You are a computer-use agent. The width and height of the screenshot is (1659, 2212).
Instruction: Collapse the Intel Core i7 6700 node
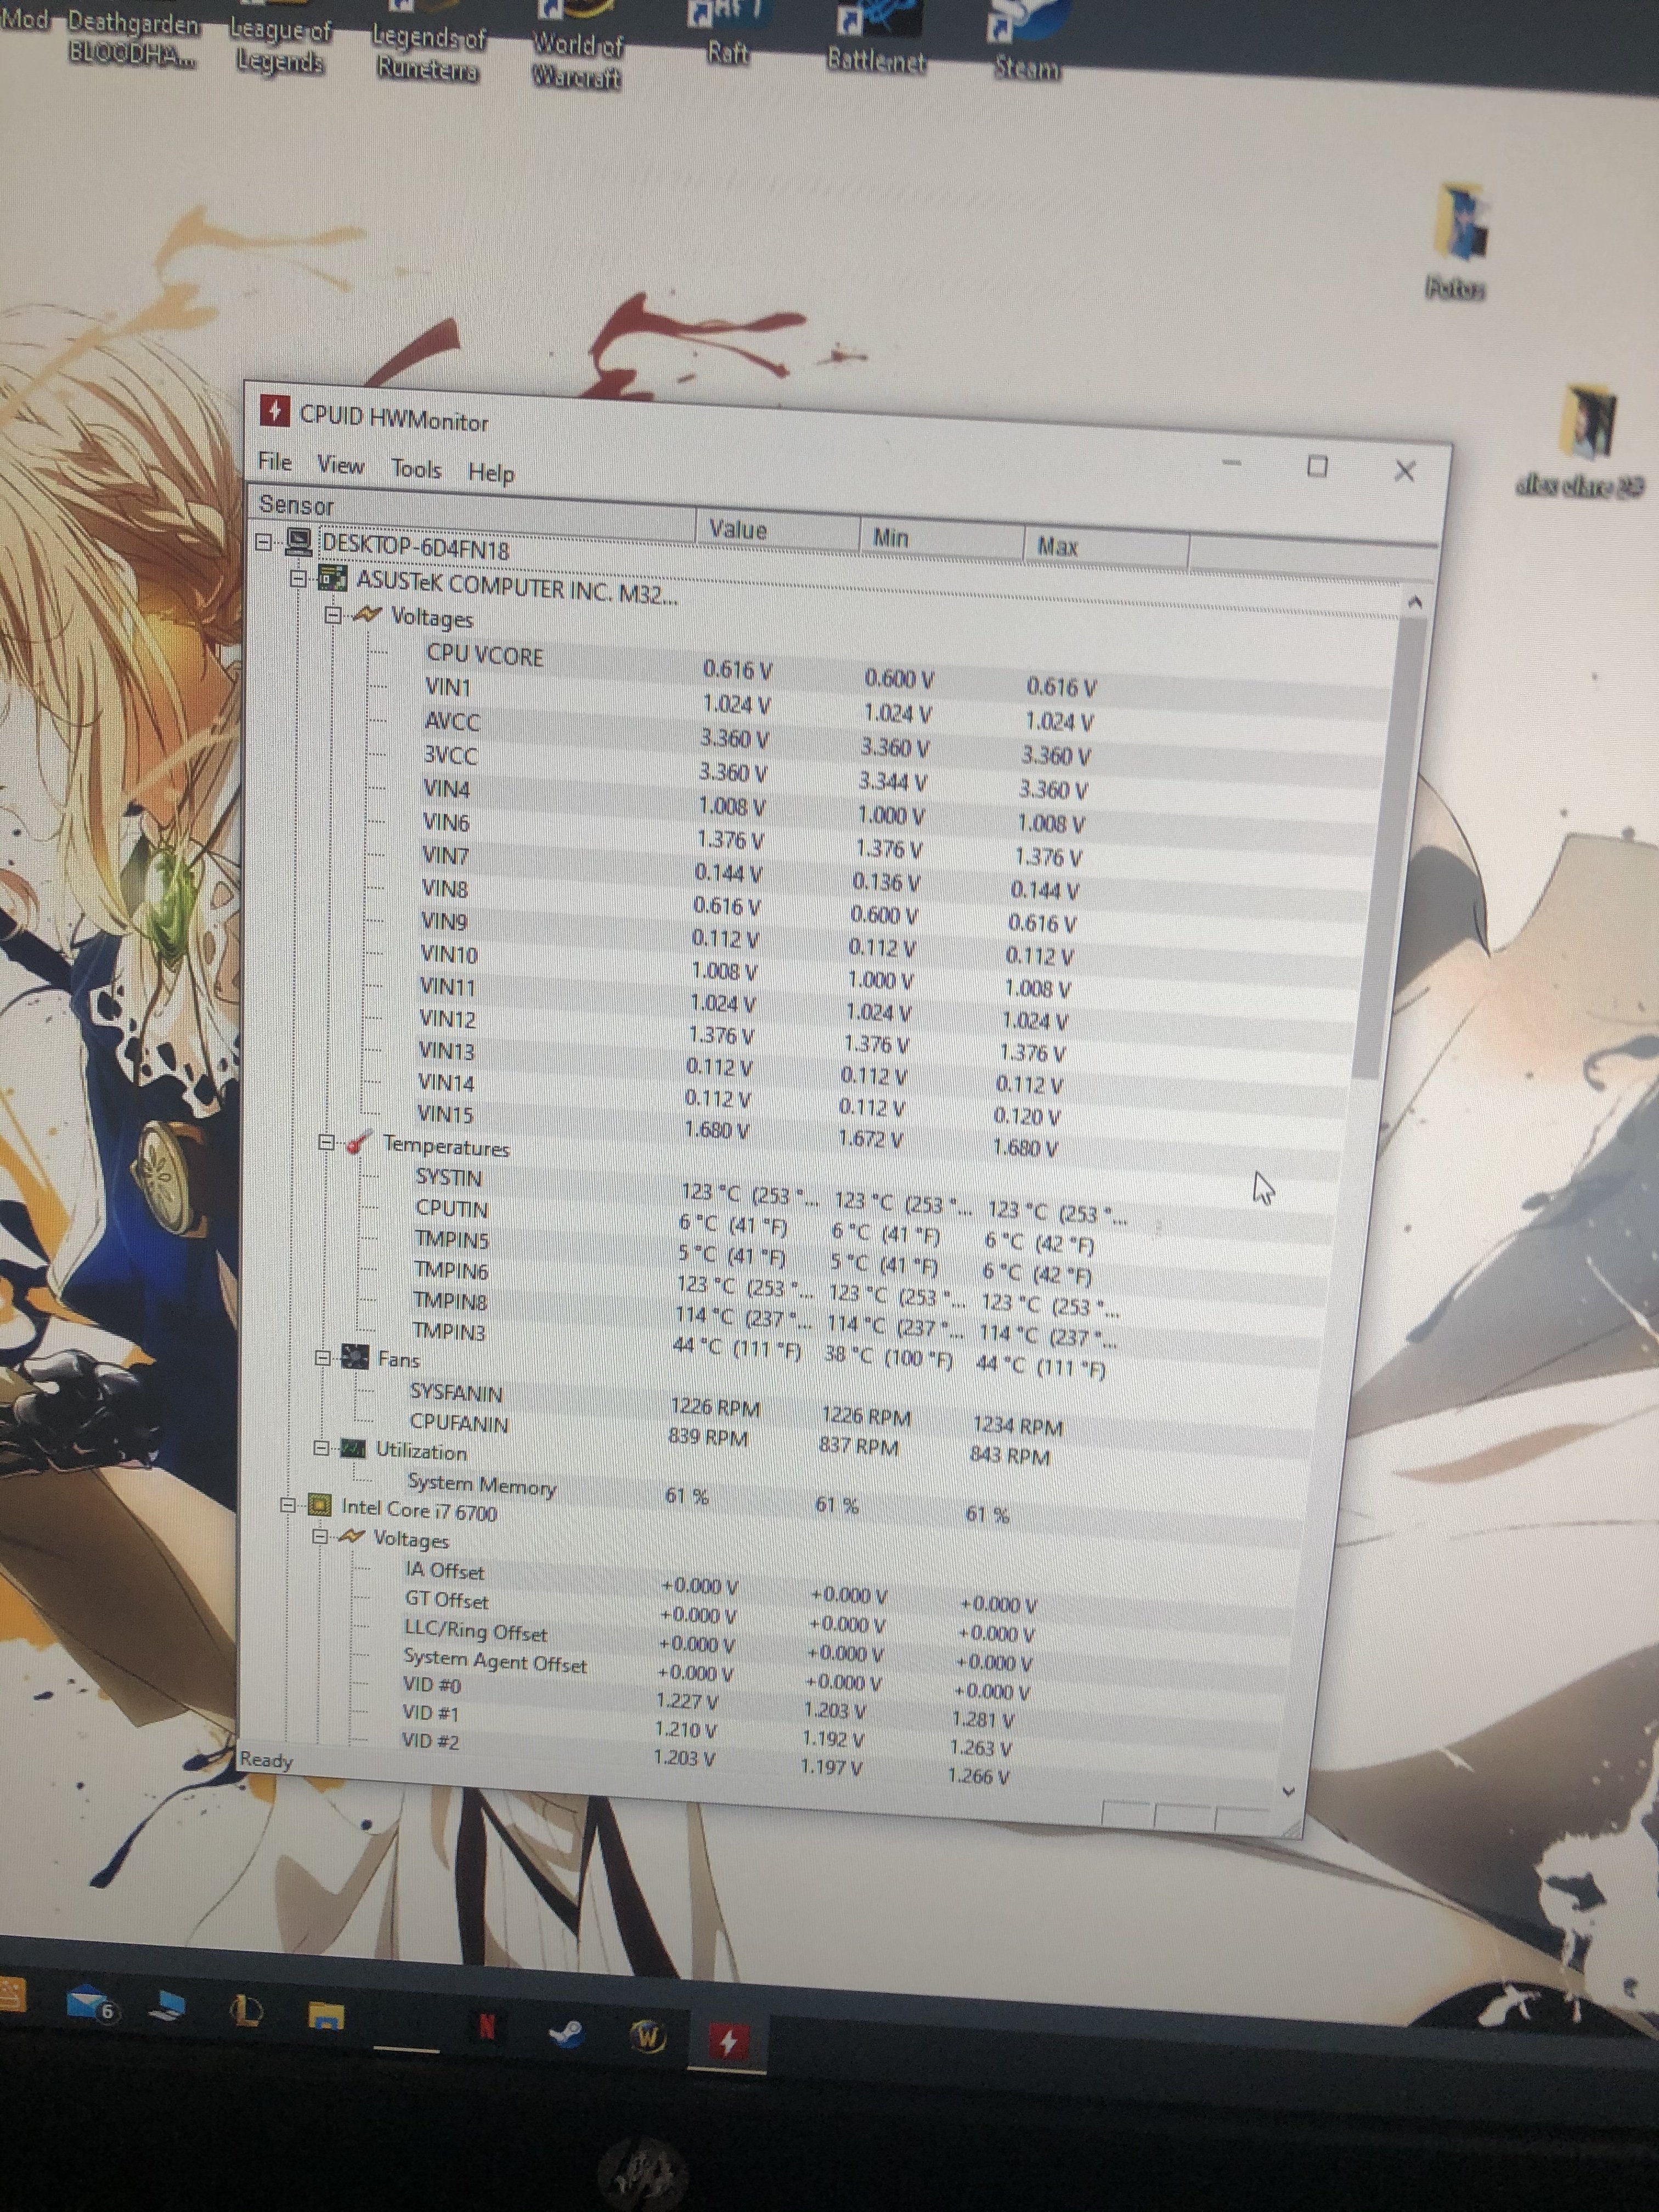[x=289, y=1504]
